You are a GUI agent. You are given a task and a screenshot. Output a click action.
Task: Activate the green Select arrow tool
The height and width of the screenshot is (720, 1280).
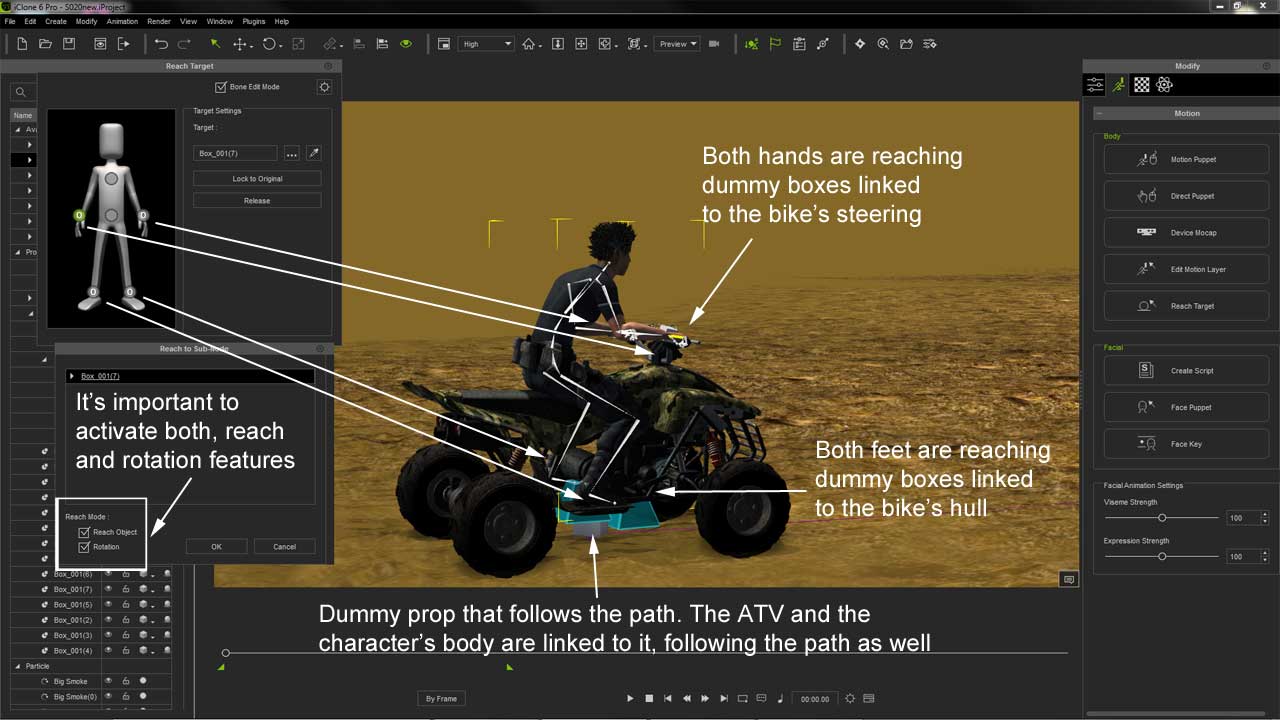[215, 44]
